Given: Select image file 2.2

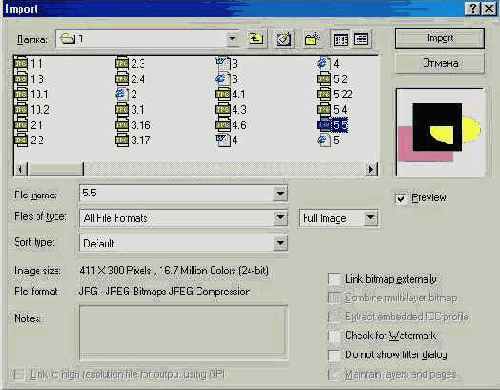Looking at the screenshot, I should (x=29, y=140).
